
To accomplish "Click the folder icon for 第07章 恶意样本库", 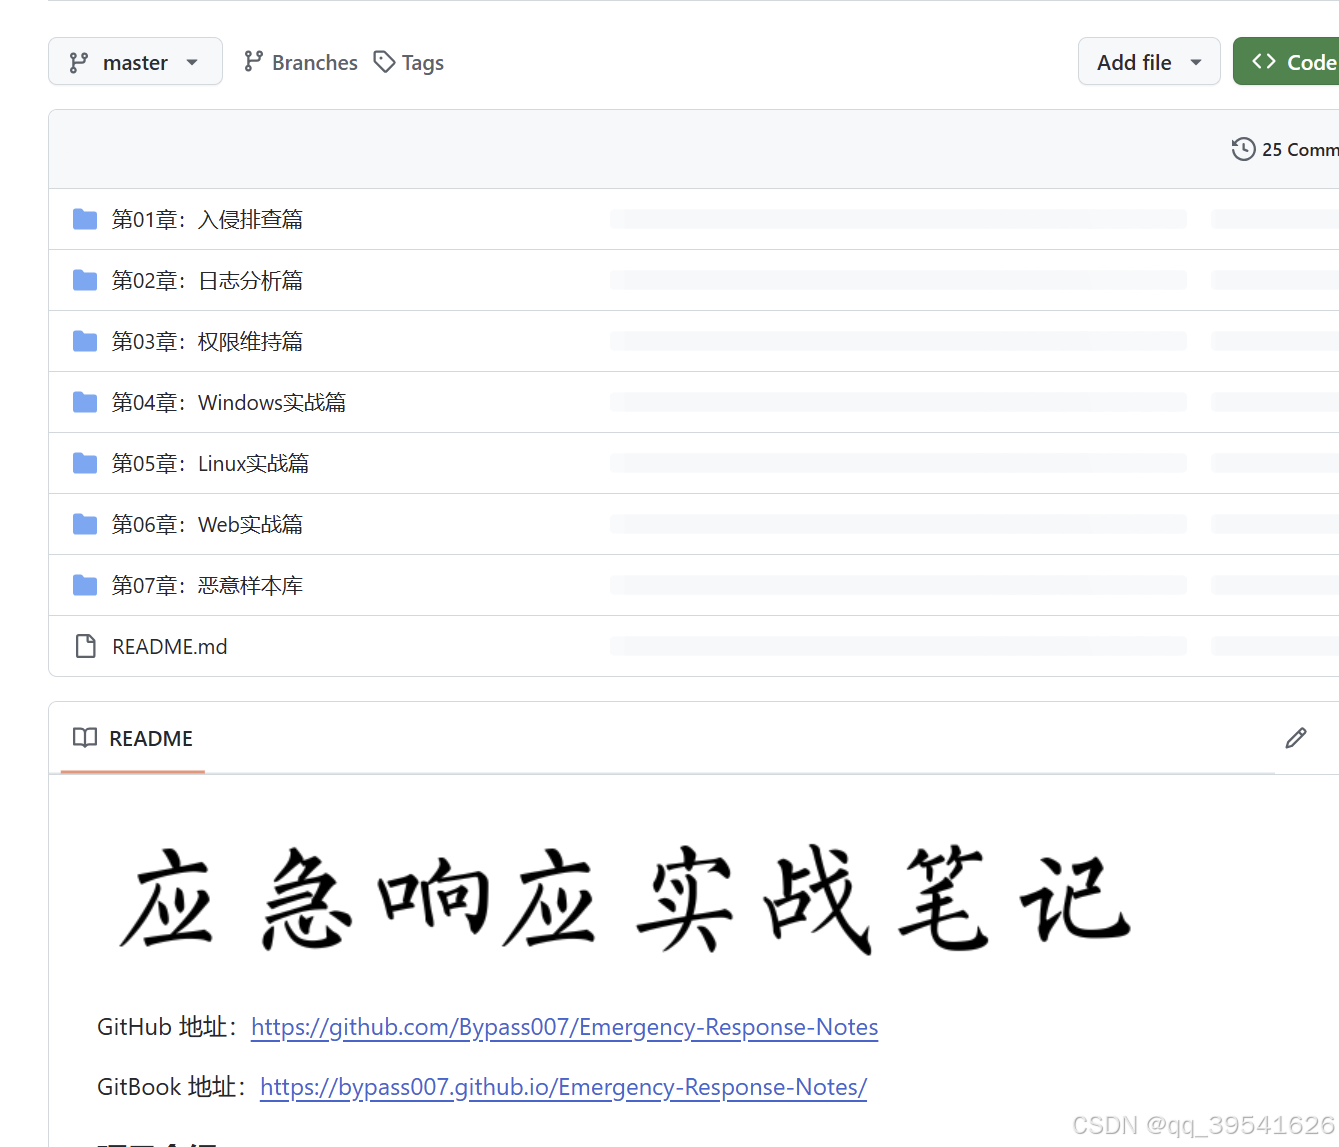I will click(x=85, y=585).
